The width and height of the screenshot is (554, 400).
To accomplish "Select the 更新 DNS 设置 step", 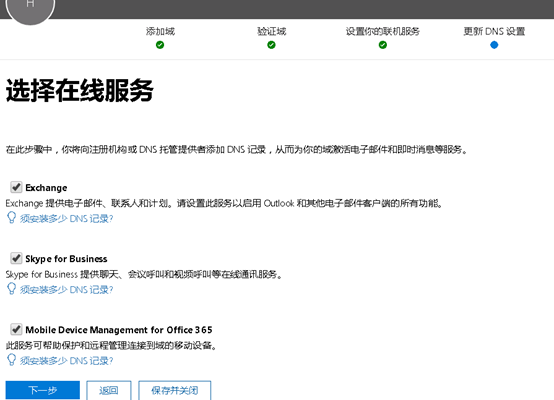I will click(x=494, y=31).
